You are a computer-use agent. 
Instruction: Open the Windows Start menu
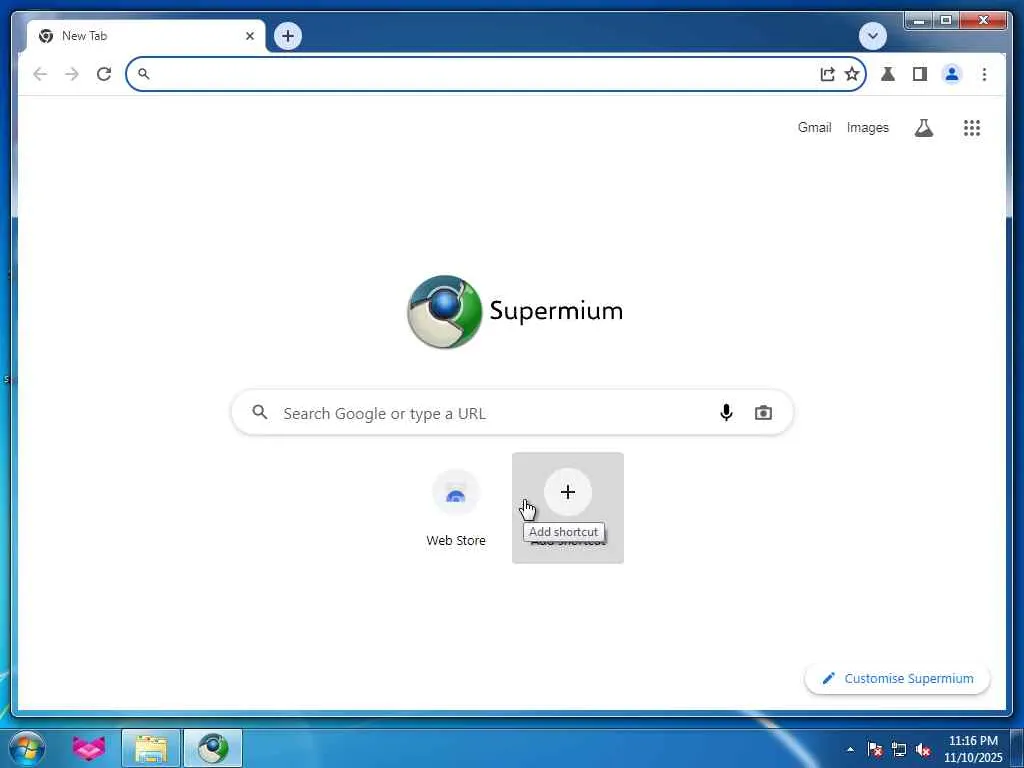[27, 748]
